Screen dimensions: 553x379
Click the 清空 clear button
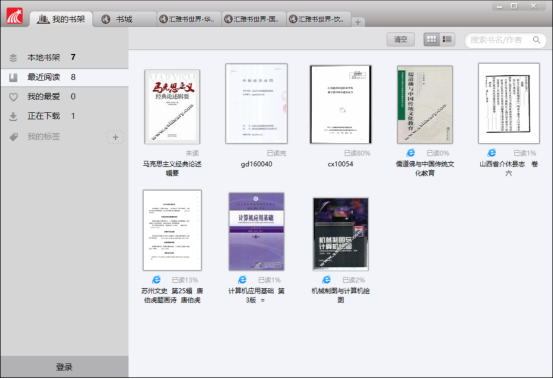pyautogui.click(x=400, y=39)
